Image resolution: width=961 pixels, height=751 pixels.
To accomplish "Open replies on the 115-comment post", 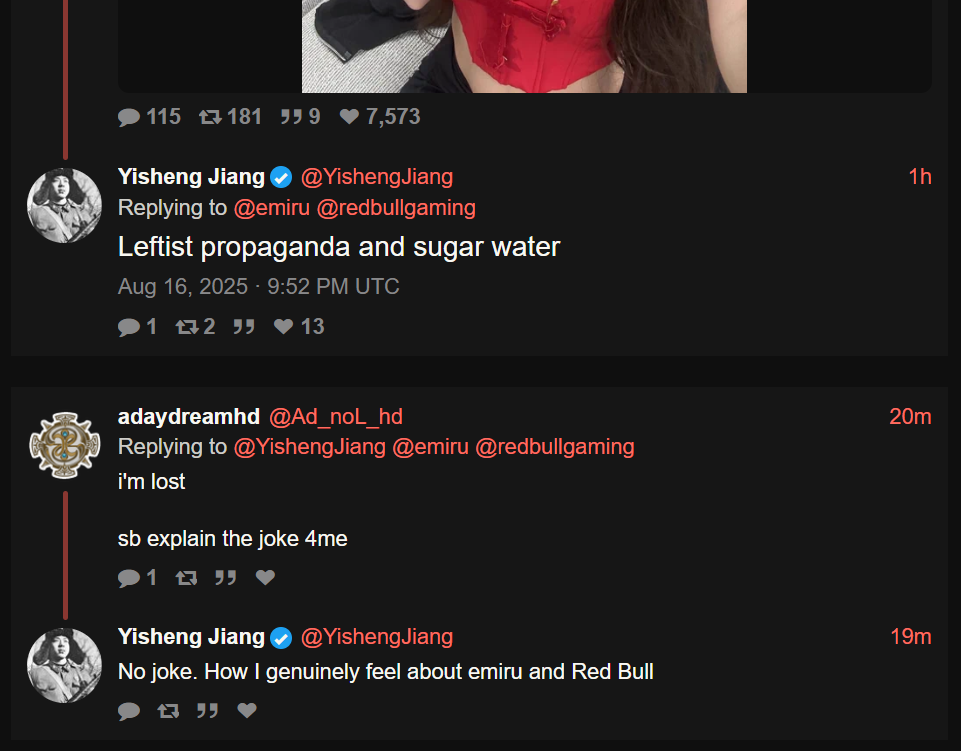I will [x=149, y=116].
